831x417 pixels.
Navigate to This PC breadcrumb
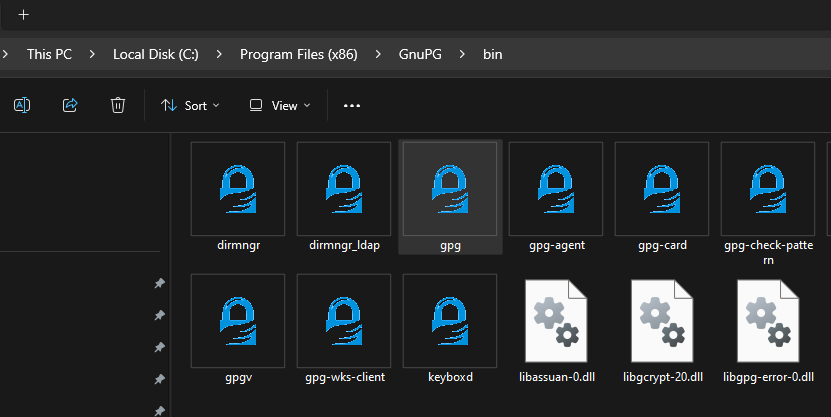49,54
